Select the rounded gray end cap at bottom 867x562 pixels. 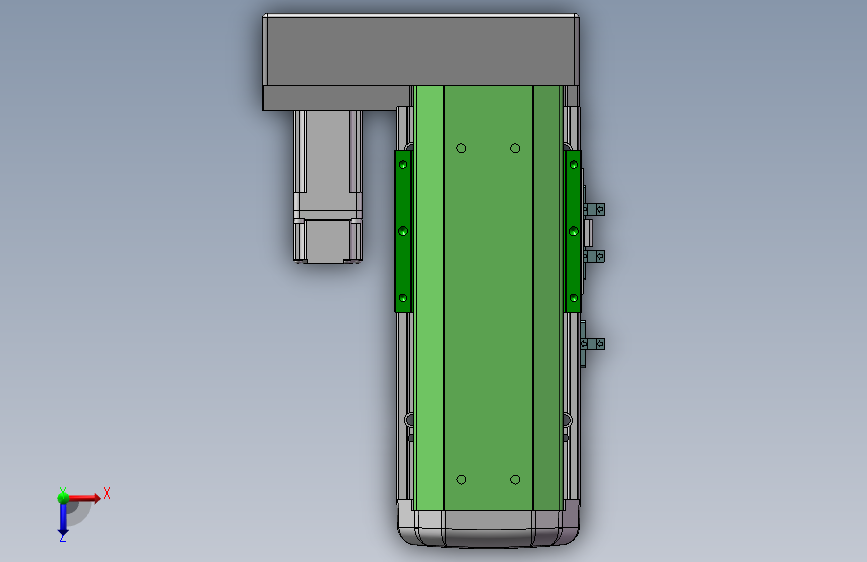coord(488,528)
